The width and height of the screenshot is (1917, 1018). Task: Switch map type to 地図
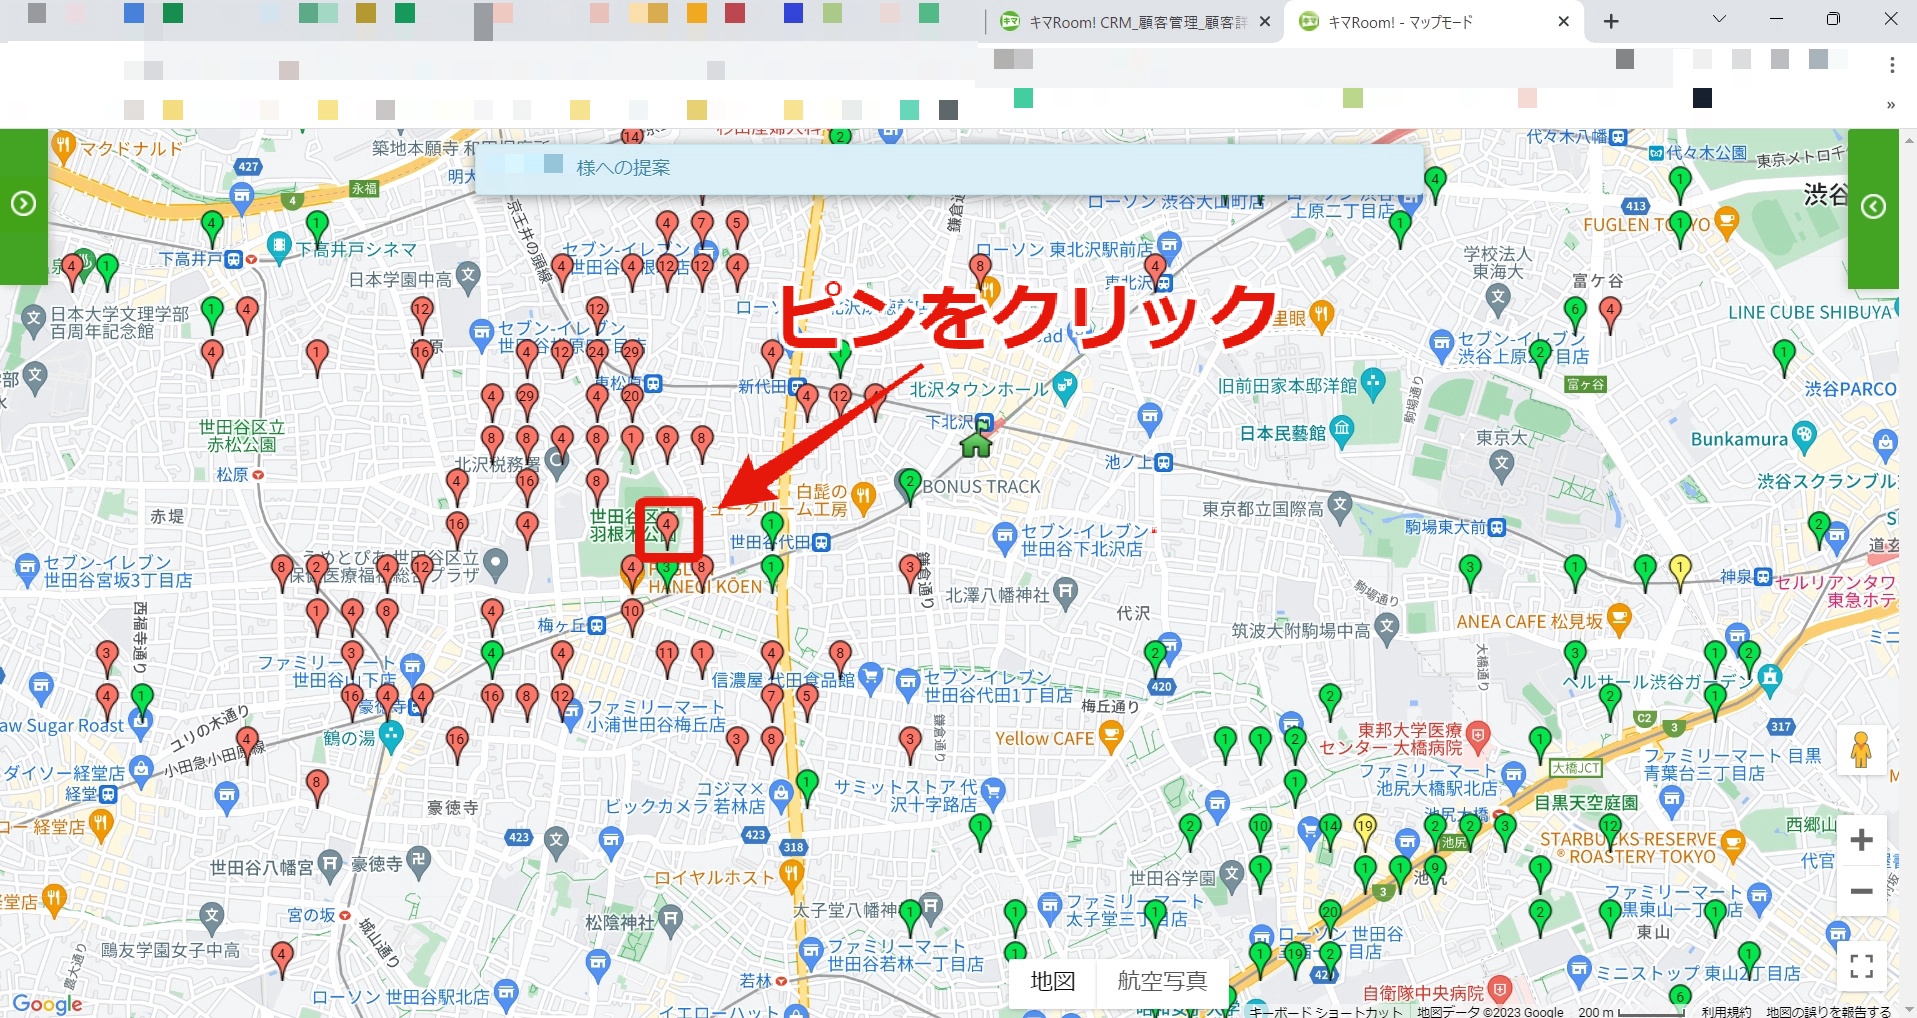pyautogui.click(x=1052, y=981)
